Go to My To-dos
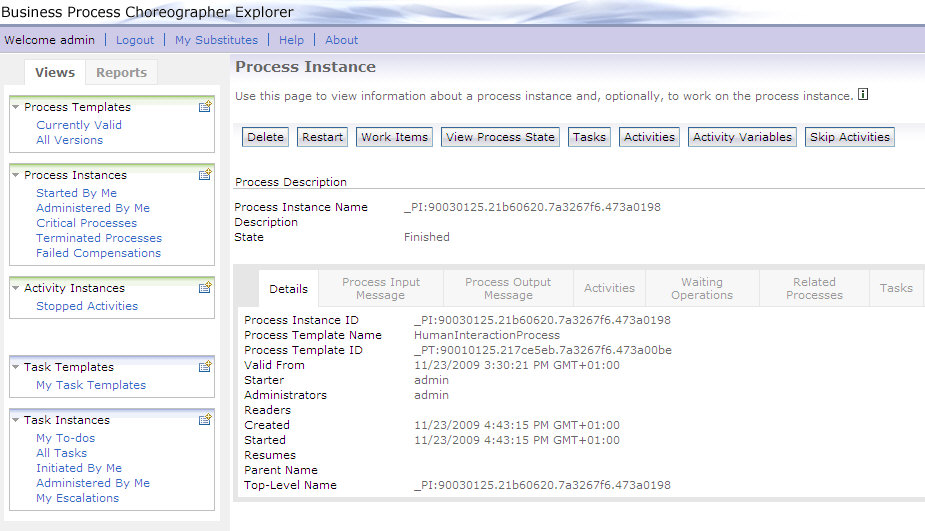This screenshot has width=925, height=531. pos(66,438)
